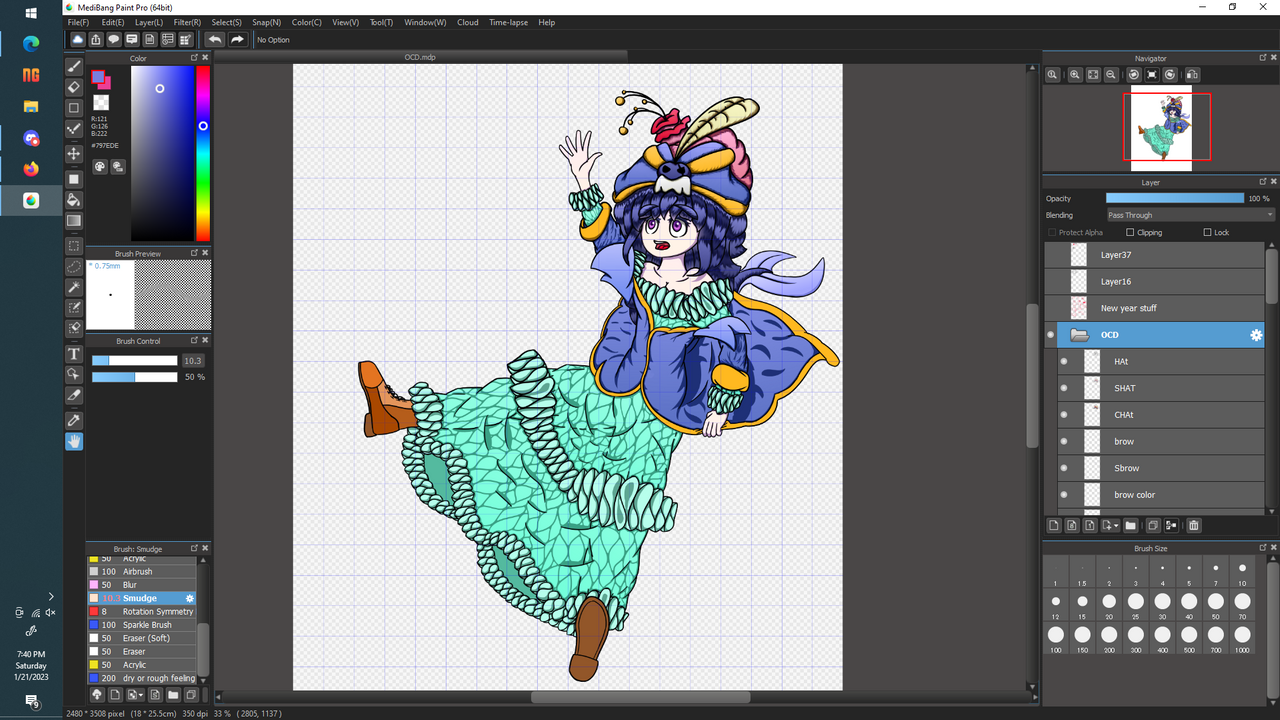1280x720 pixels.
Task: Click the Undo arrow in the toolbar
Action: (215, 40)
